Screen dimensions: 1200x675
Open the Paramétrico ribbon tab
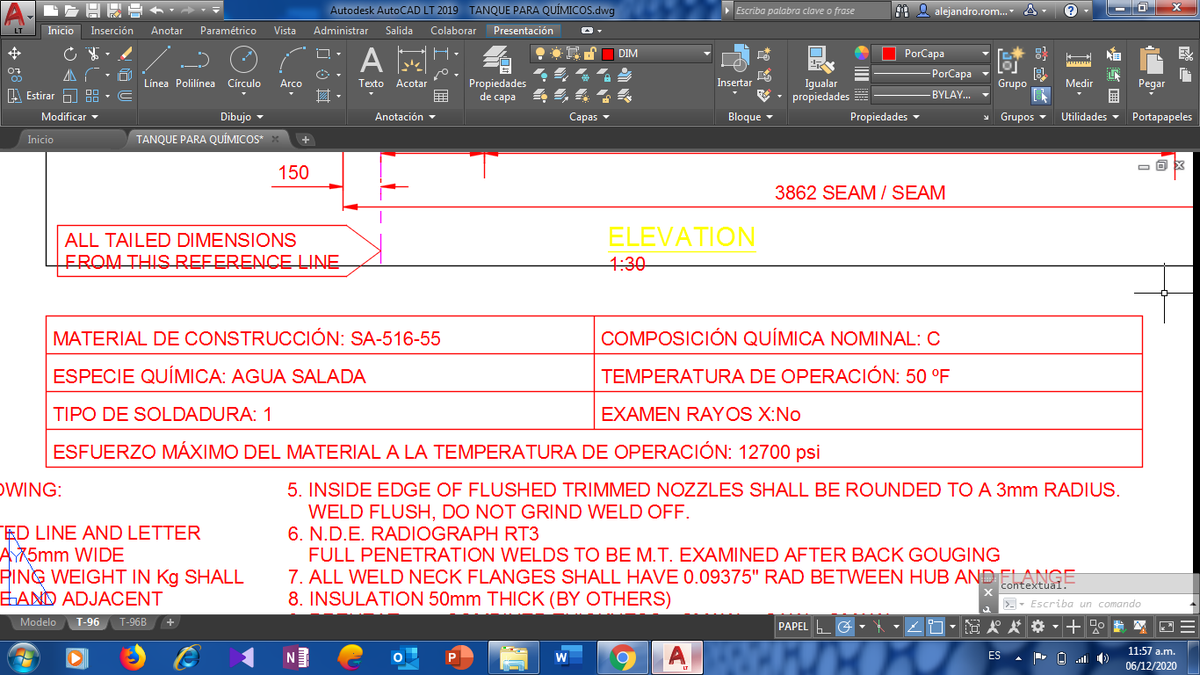pos(228,31)
